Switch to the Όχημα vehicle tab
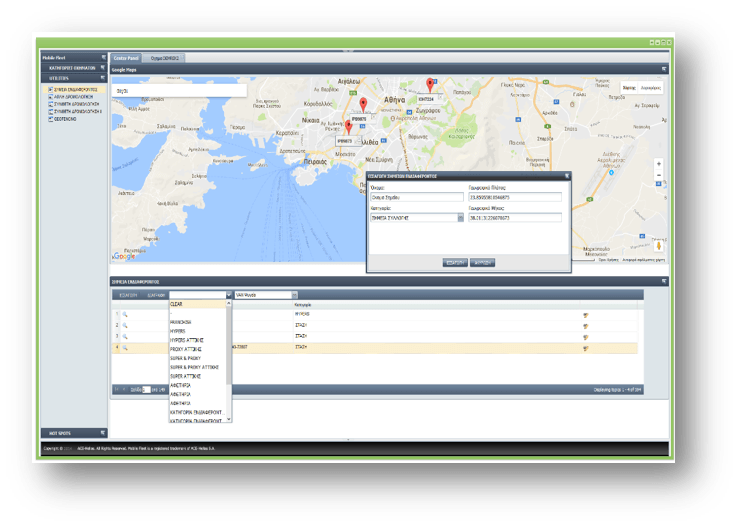 [x=164, y=58]
